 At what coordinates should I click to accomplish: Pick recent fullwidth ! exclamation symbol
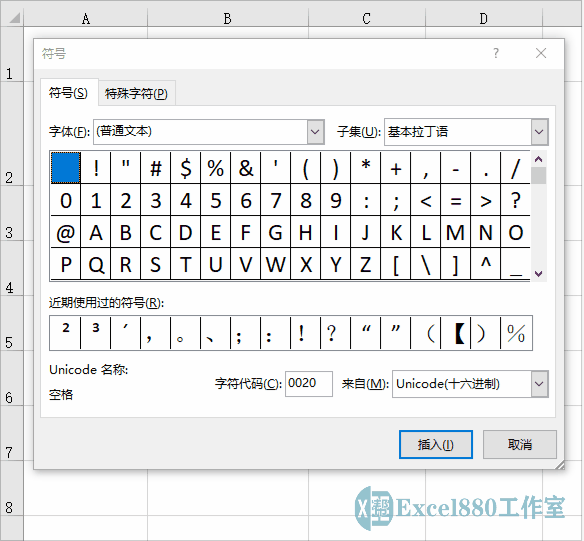tap(306, 333)
